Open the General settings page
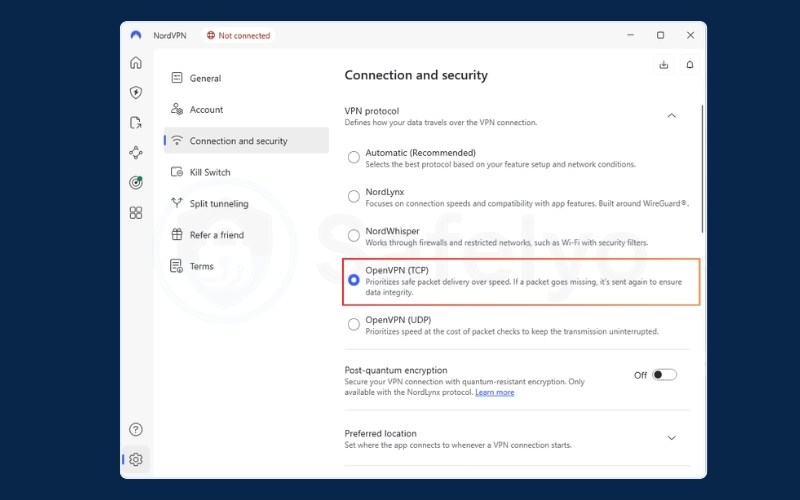800x500 pixels. 205,78
